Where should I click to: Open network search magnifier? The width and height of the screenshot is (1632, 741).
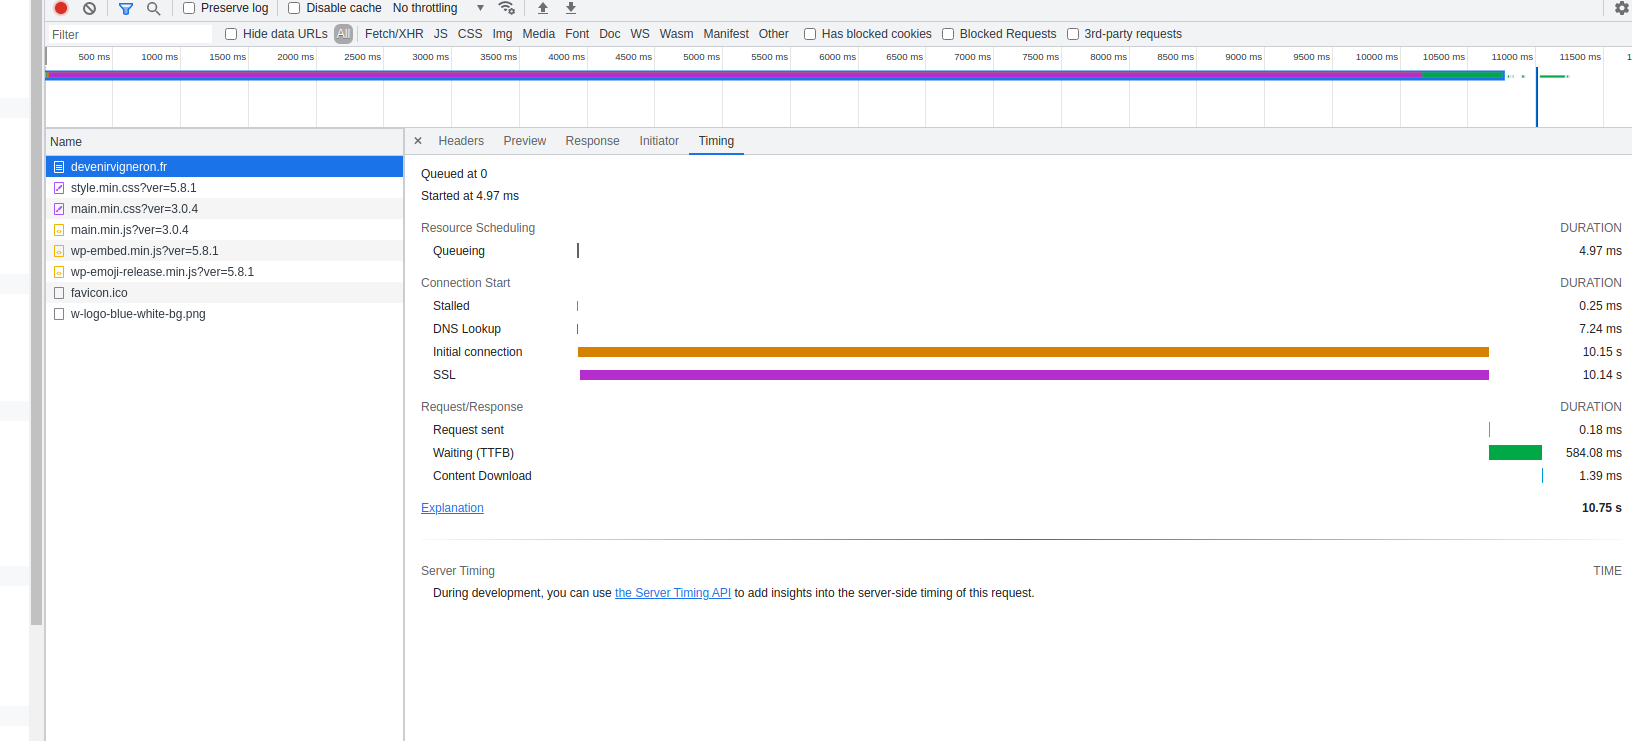[x=153, y=8]
